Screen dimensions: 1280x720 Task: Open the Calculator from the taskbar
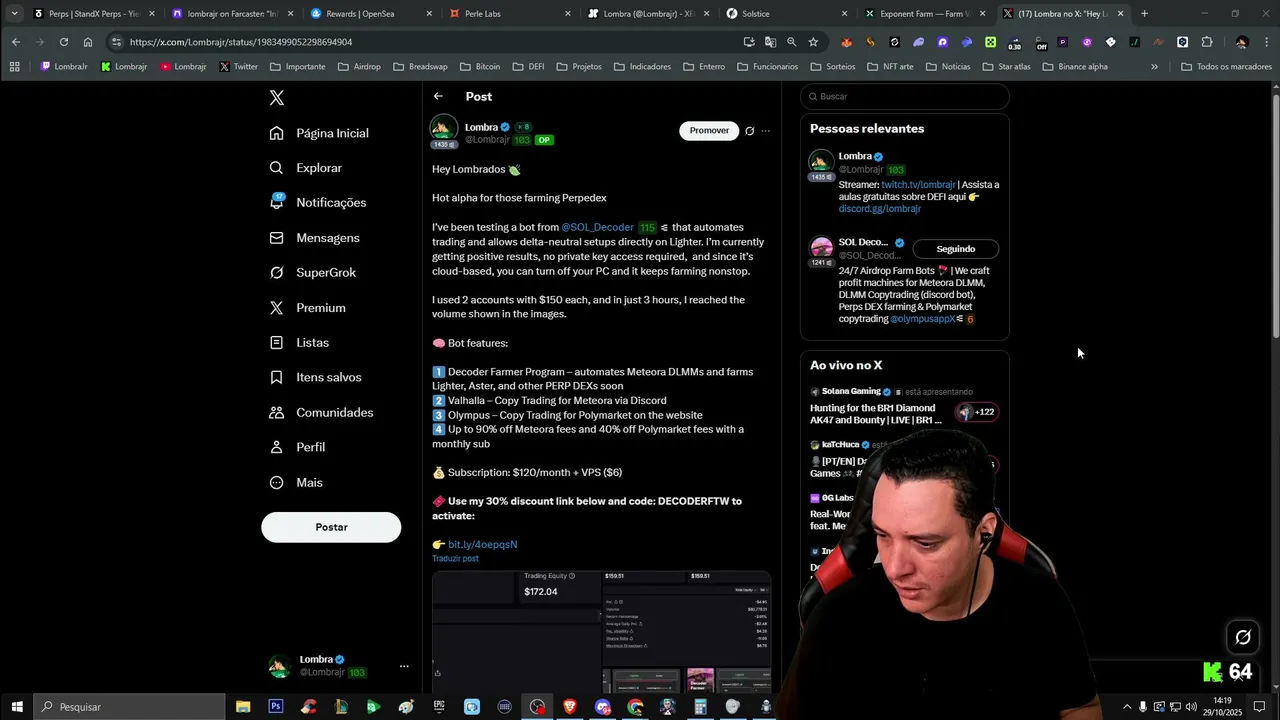[700, 706]
